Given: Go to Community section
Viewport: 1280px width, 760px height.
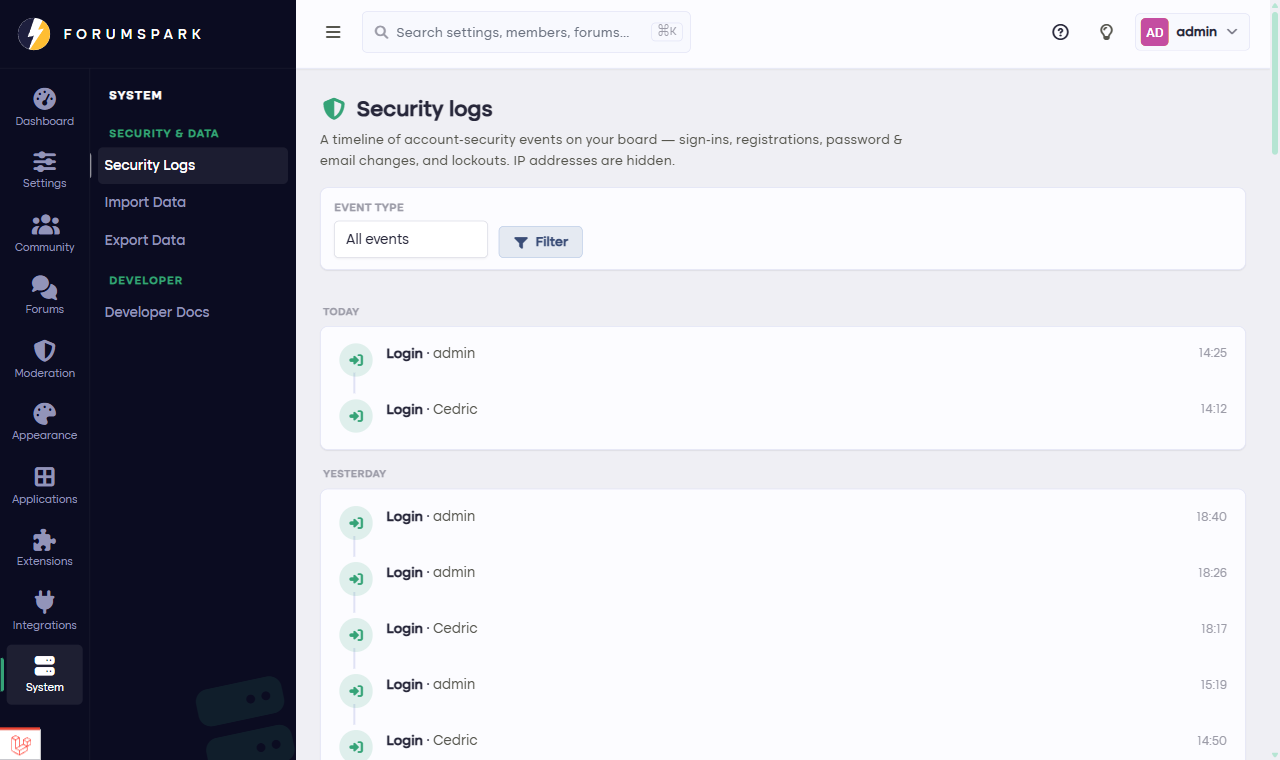Looking at the screenshot, I should tap(44, 234).
